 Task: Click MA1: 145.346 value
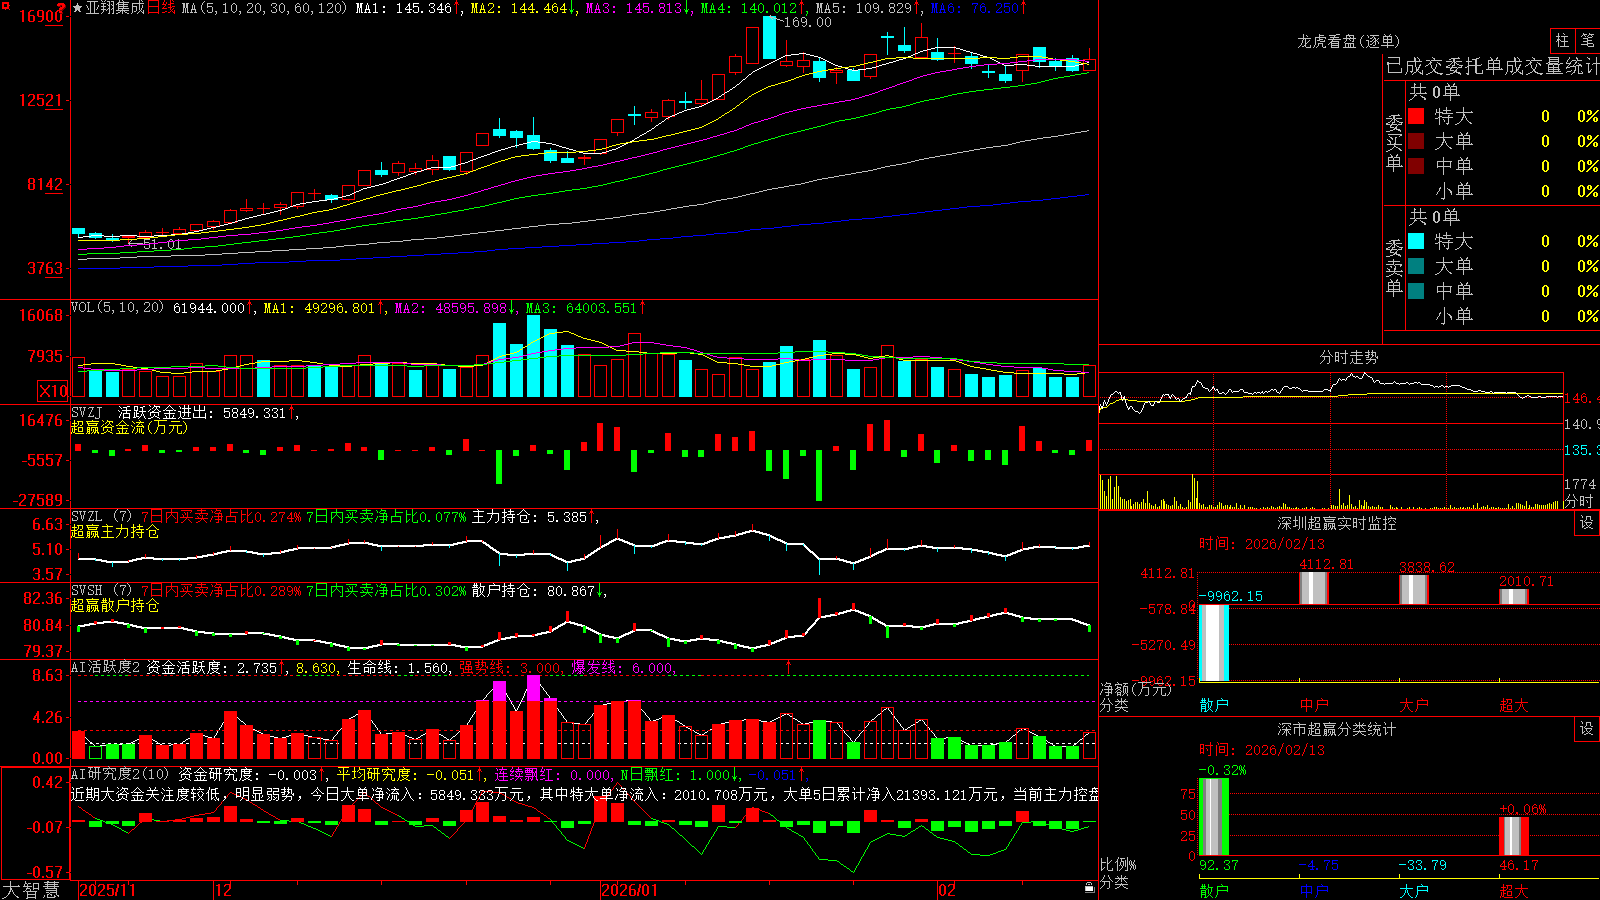click(x=408, y=8)
